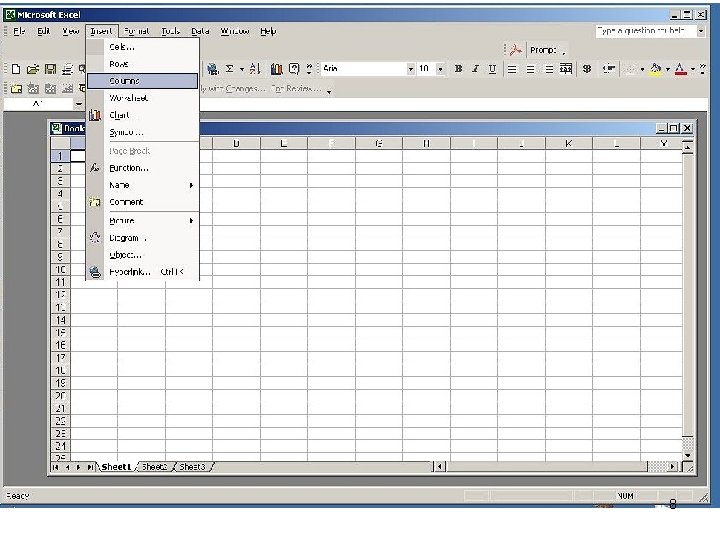Click the Excel Help question mark icon
Screen dimensions: 720x540
(x=294, y=69)
